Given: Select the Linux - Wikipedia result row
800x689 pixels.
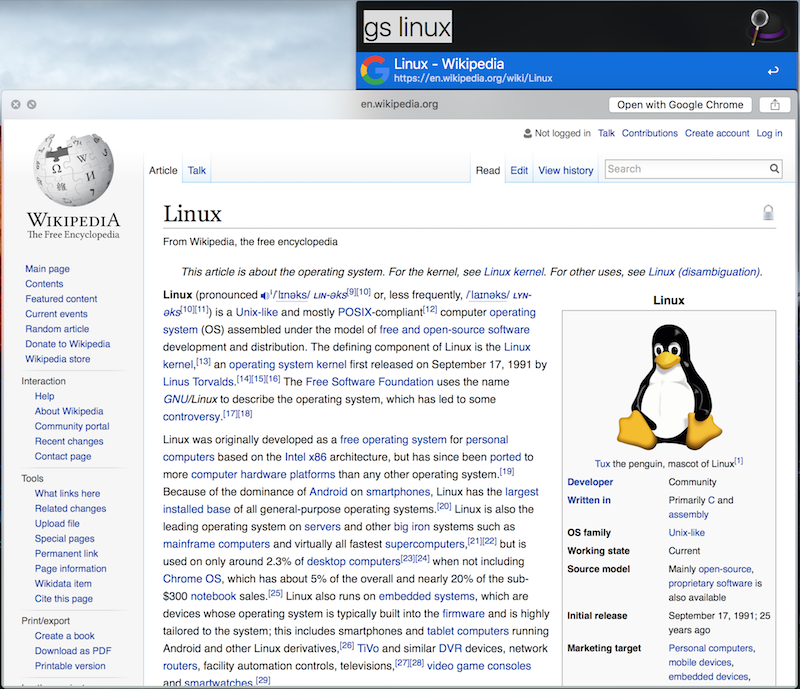Looking at the screenshot, I should 577,70.
